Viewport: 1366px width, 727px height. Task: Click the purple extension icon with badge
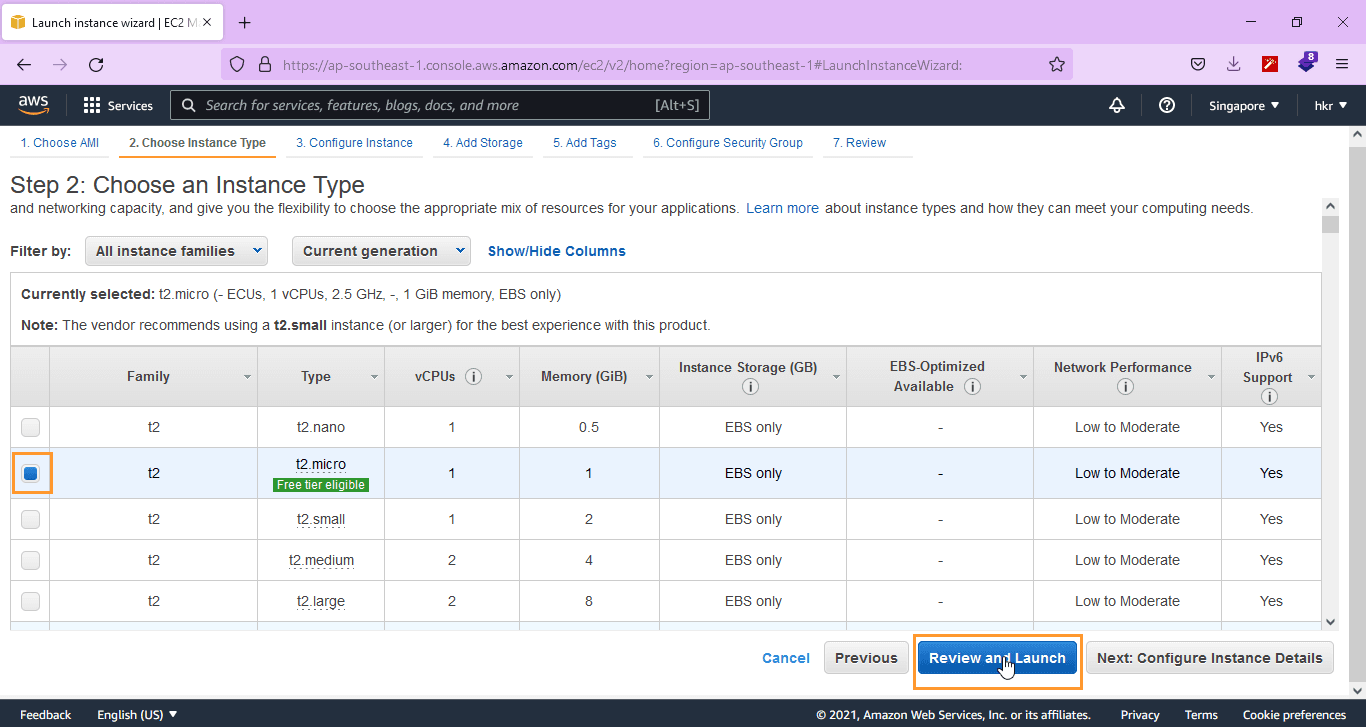(x=1306, y=63)
